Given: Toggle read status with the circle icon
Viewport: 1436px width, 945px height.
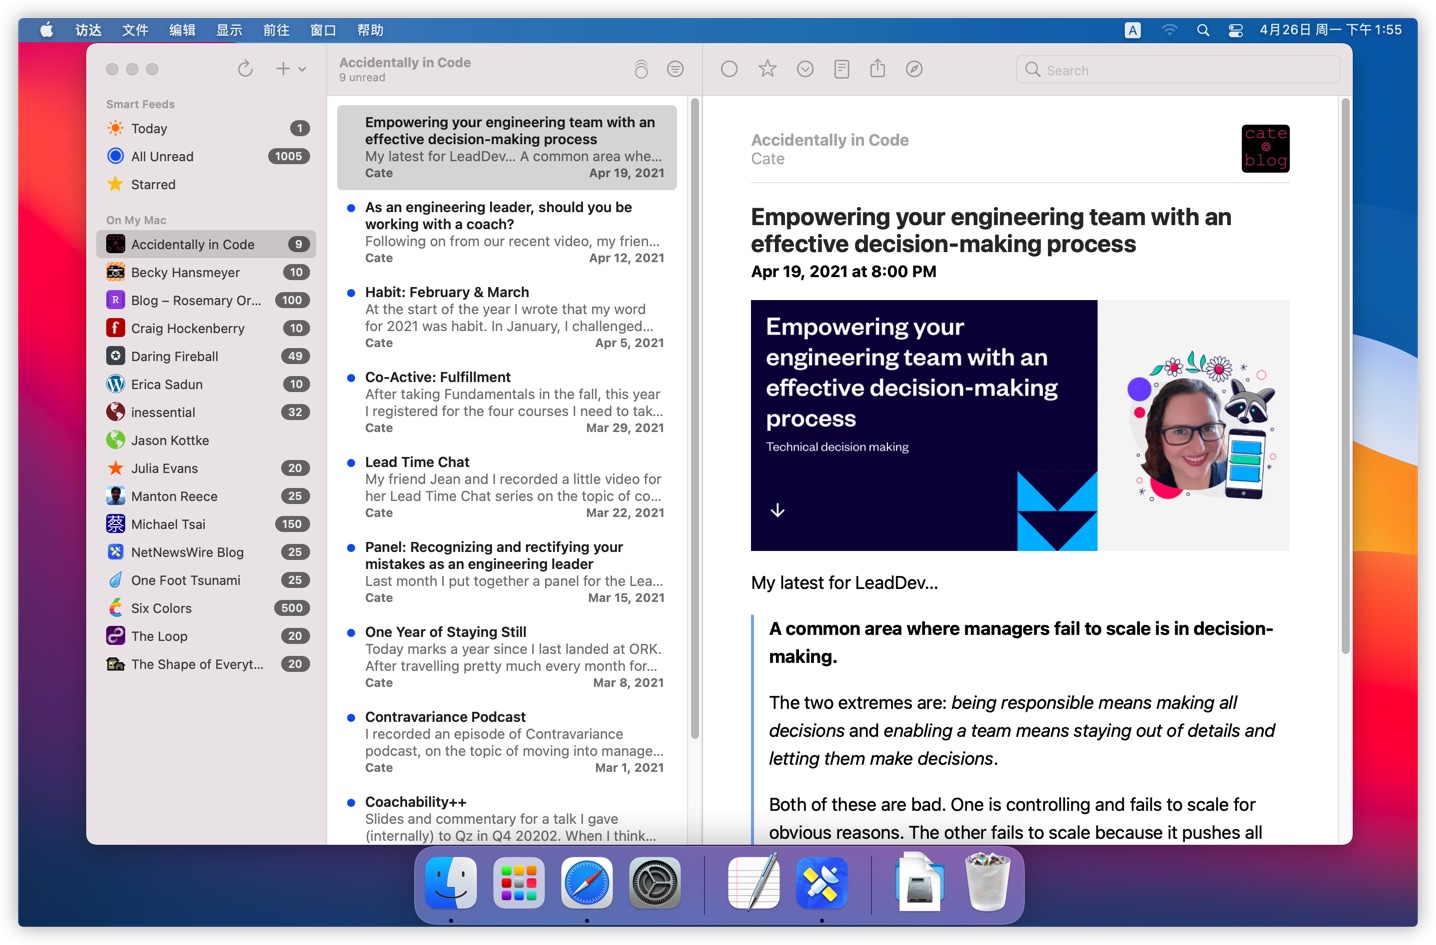Looking at the screenshot, I should pyautogui.click(x=729, y=69).
